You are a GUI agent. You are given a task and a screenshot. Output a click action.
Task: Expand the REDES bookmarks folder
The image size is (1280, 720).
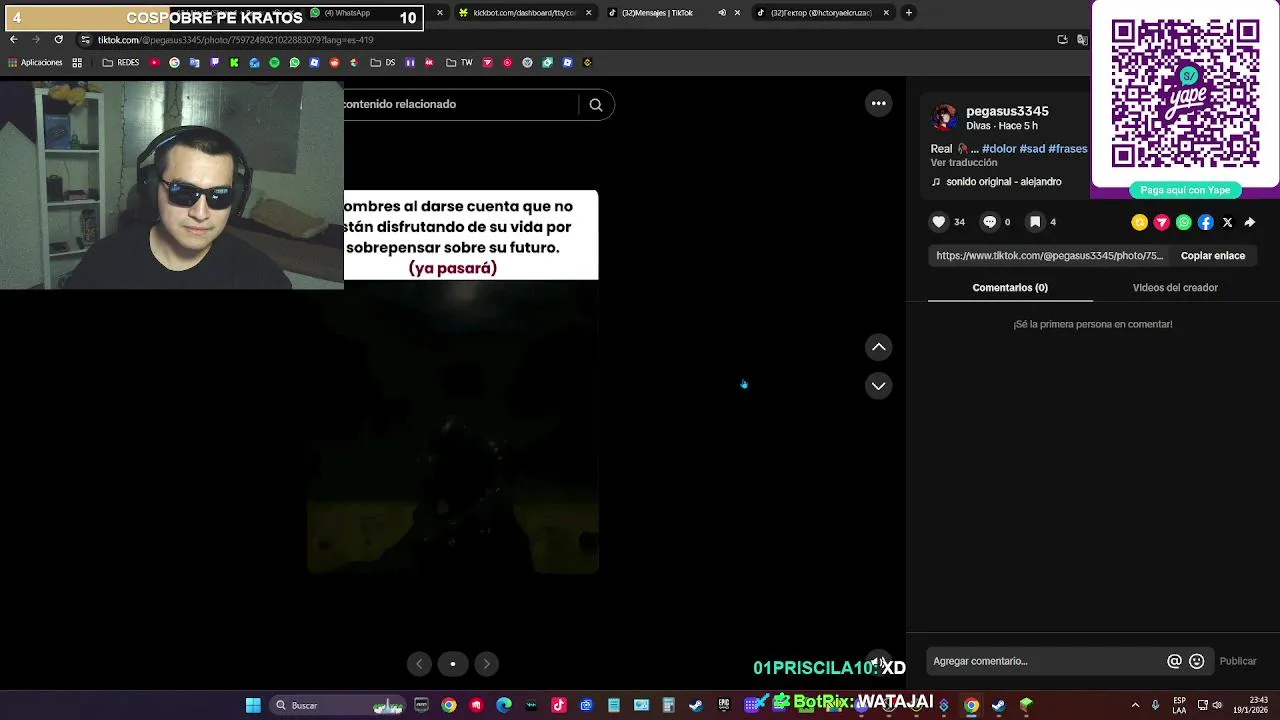[x=120, y=62]
